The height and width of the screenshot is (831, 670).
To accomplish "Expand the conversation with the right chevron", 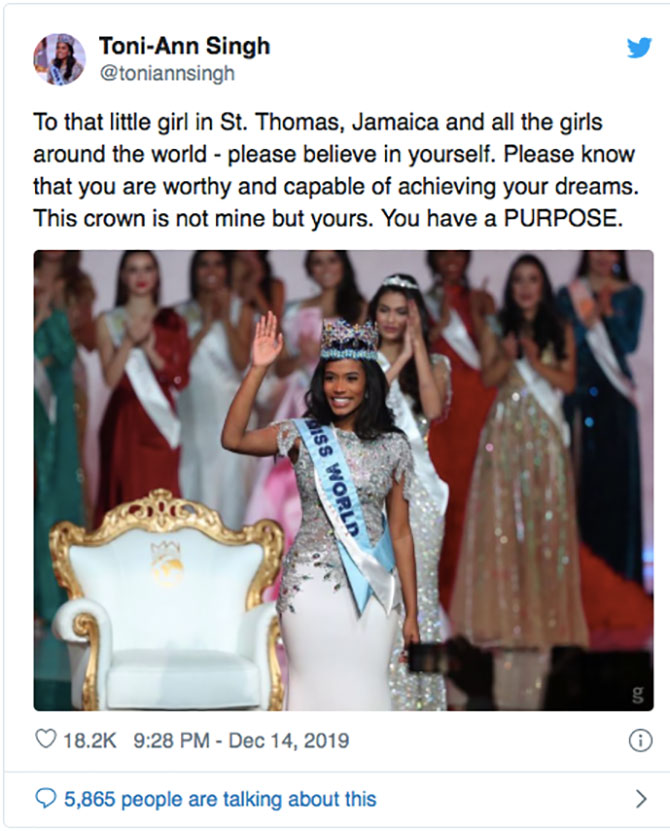I will (641, 798).
